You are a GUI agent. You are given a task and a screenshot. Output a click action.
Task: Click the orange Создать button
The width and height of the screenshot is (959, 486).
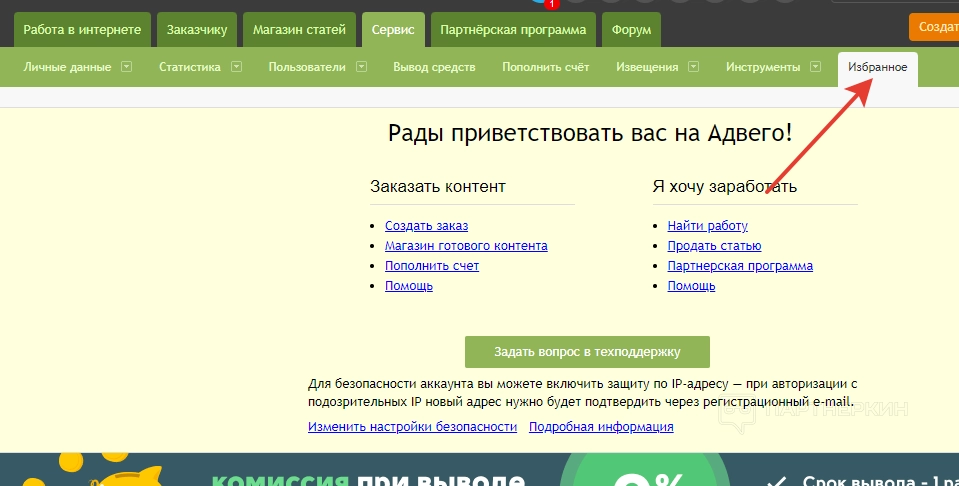pyautogui.click(x=935, y=27)
